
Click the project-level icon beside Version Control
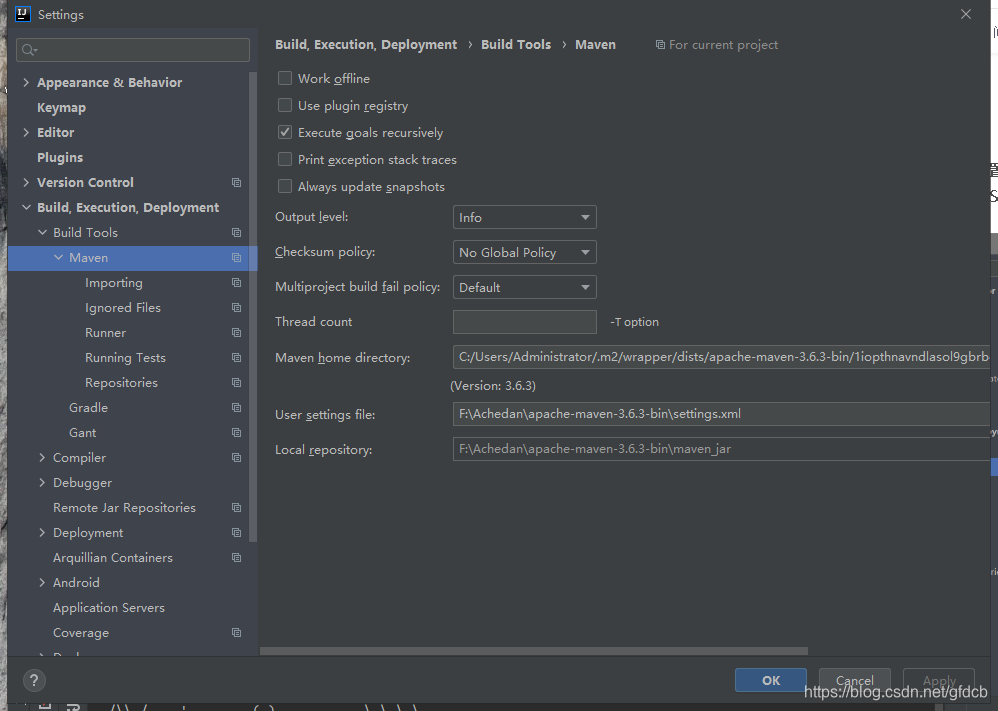coord(237,183)
